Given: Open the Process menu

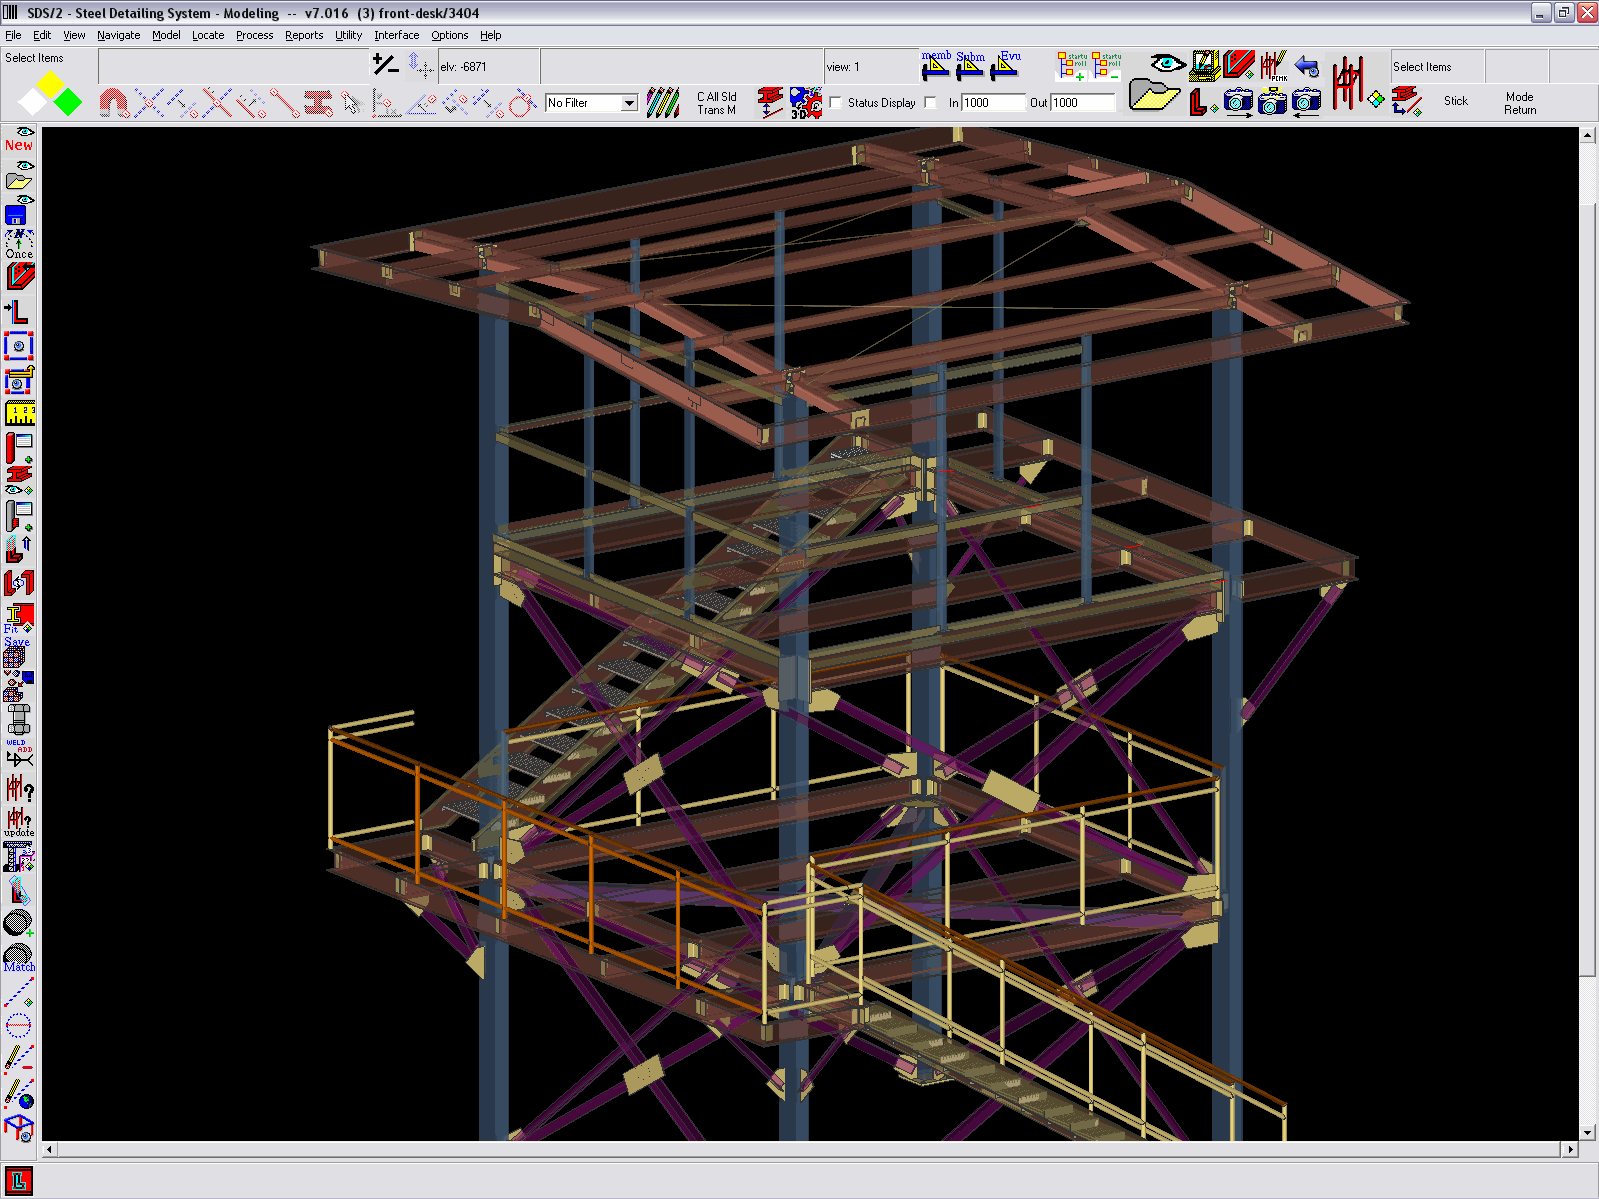Looking at the screenshot, I should tap(254, 35).
